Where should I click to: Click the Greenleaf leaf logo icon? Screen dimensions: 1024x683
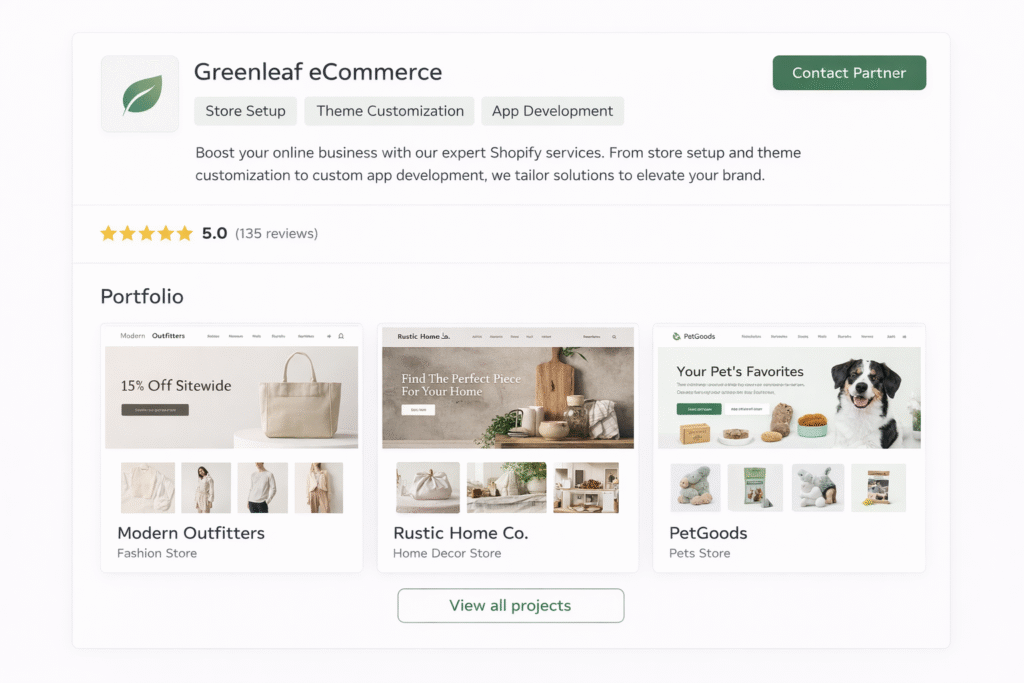click(x=140, y=94)
